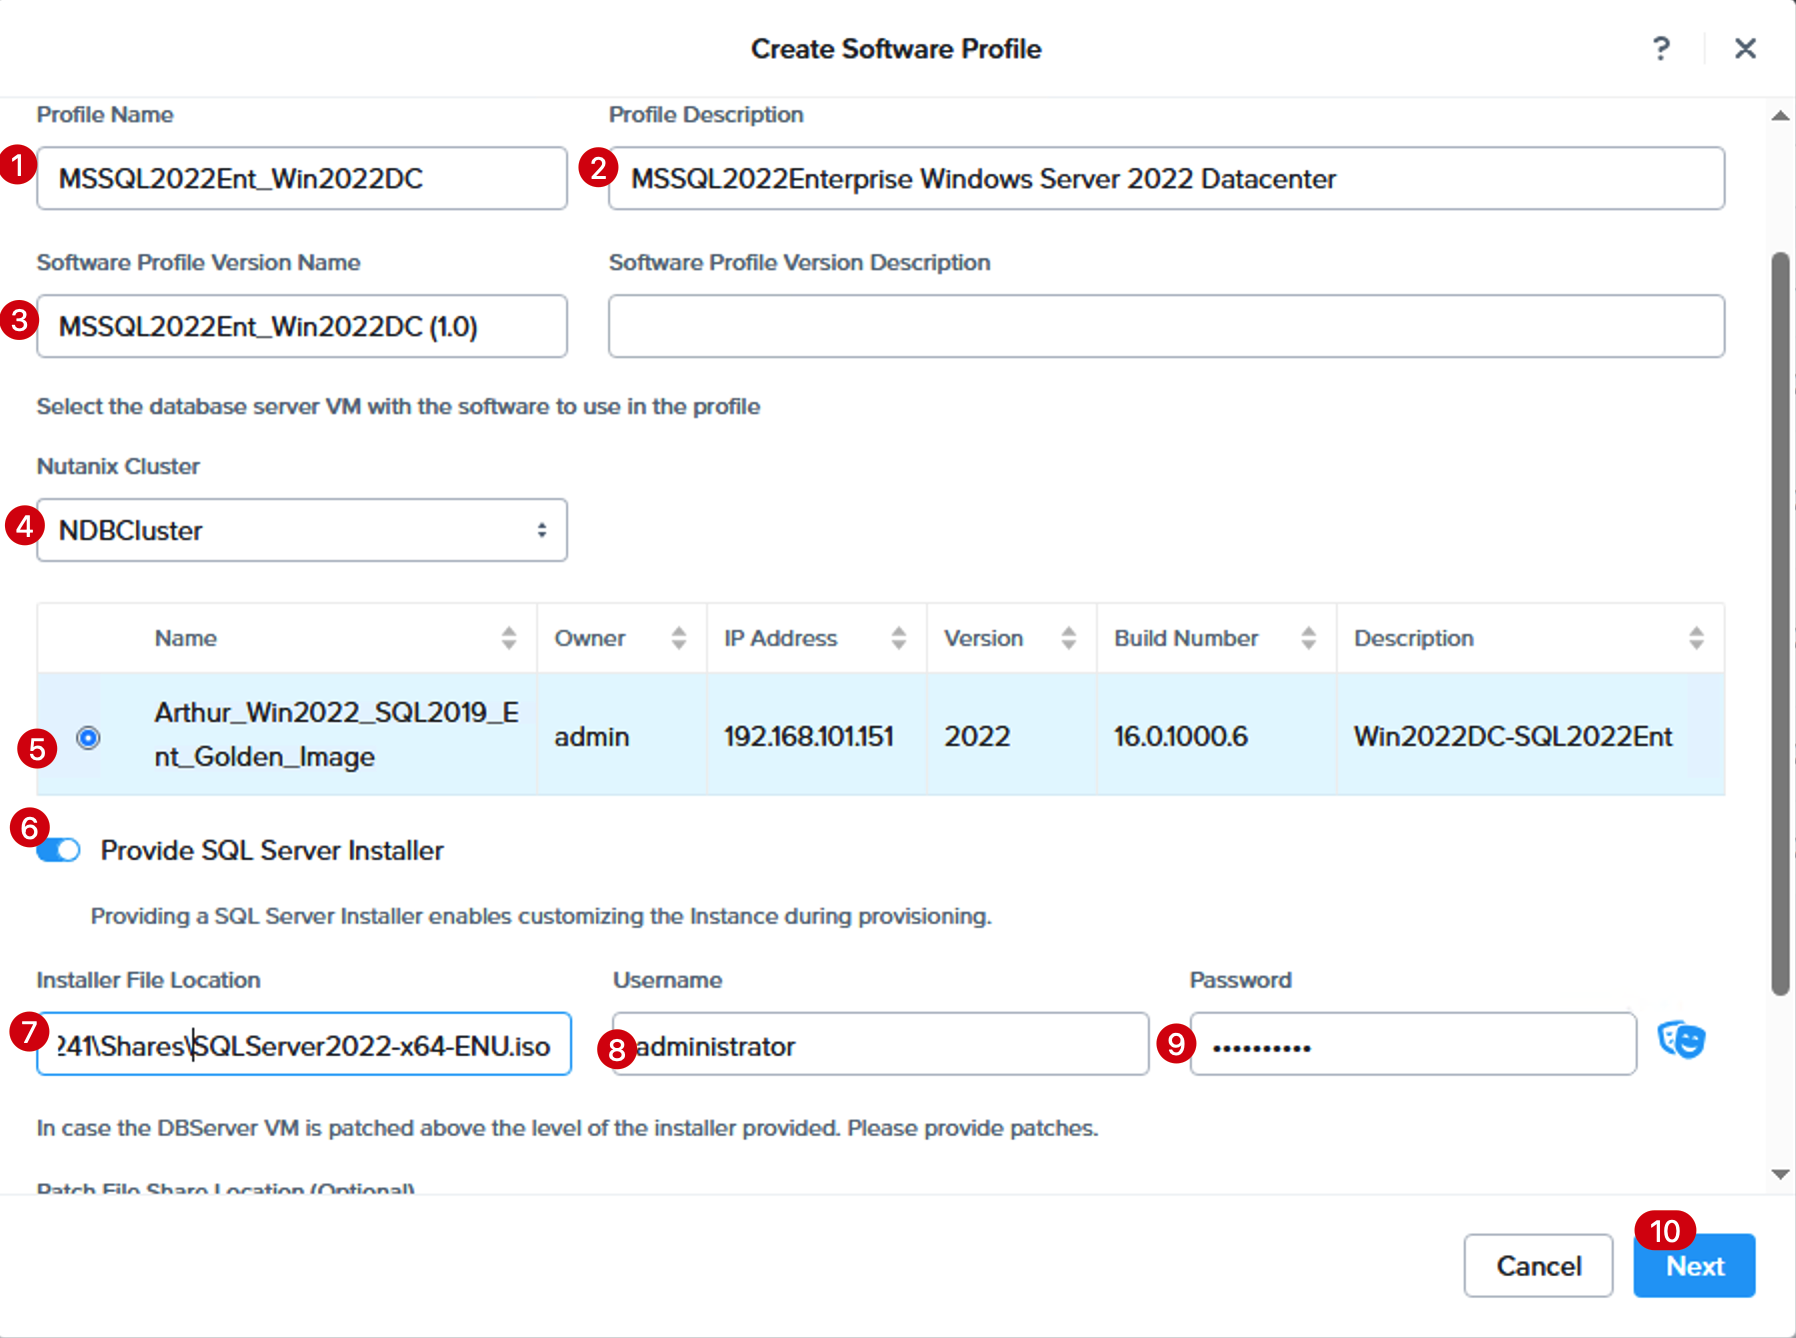
Task: Select the 192.168.101.151 IP address cell
Action: (x=817, y=736)
